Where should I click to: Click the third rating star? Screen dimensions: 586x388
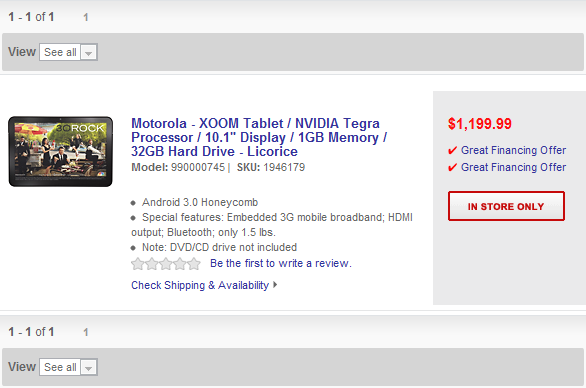(166, 264)
